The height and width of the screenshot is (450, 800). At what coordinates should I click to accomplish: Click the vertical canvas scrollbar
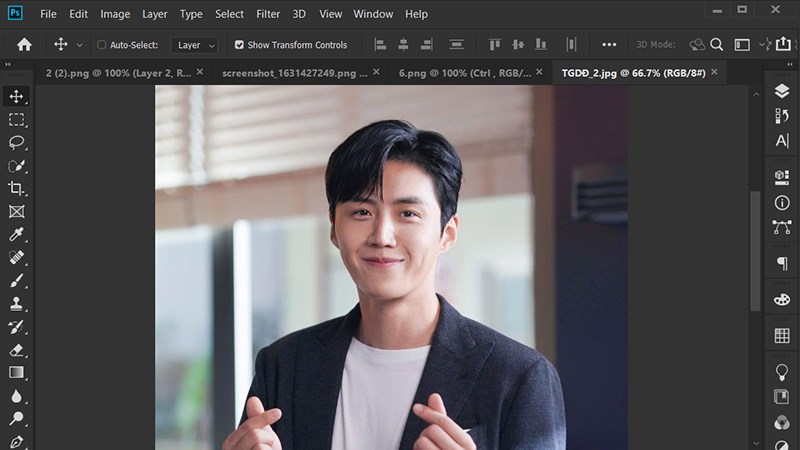[755, 250]
